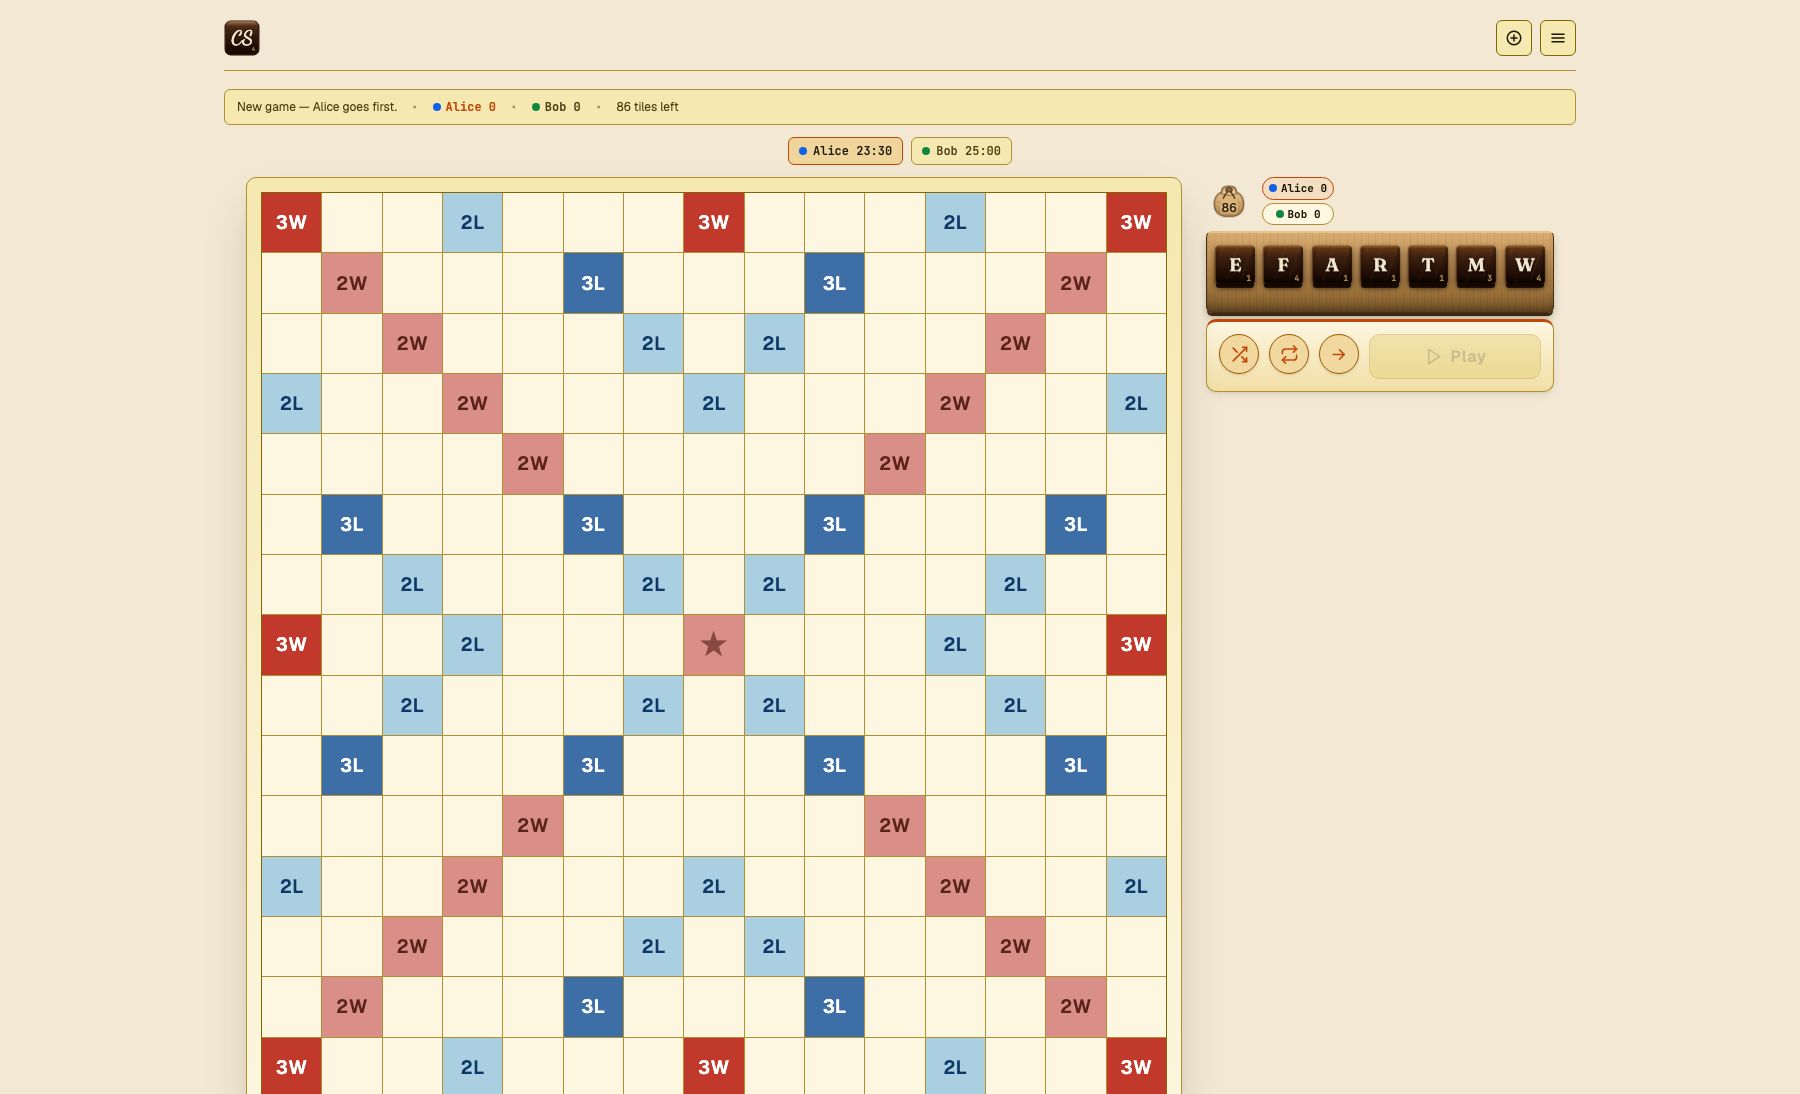Click Alice's timer 23:30 badge
Screen dimensions: 1800x1094
click(x=845, y=151)
